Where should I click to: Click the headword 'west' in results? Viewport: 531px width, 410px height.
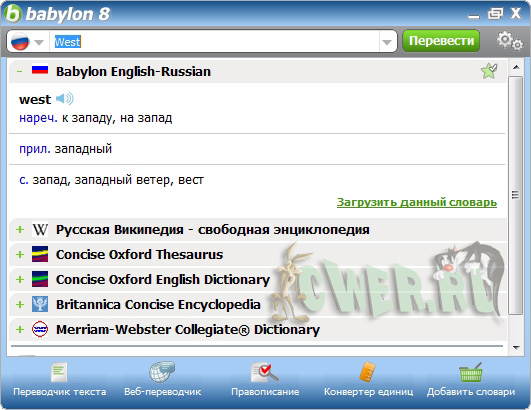[35, 100]
